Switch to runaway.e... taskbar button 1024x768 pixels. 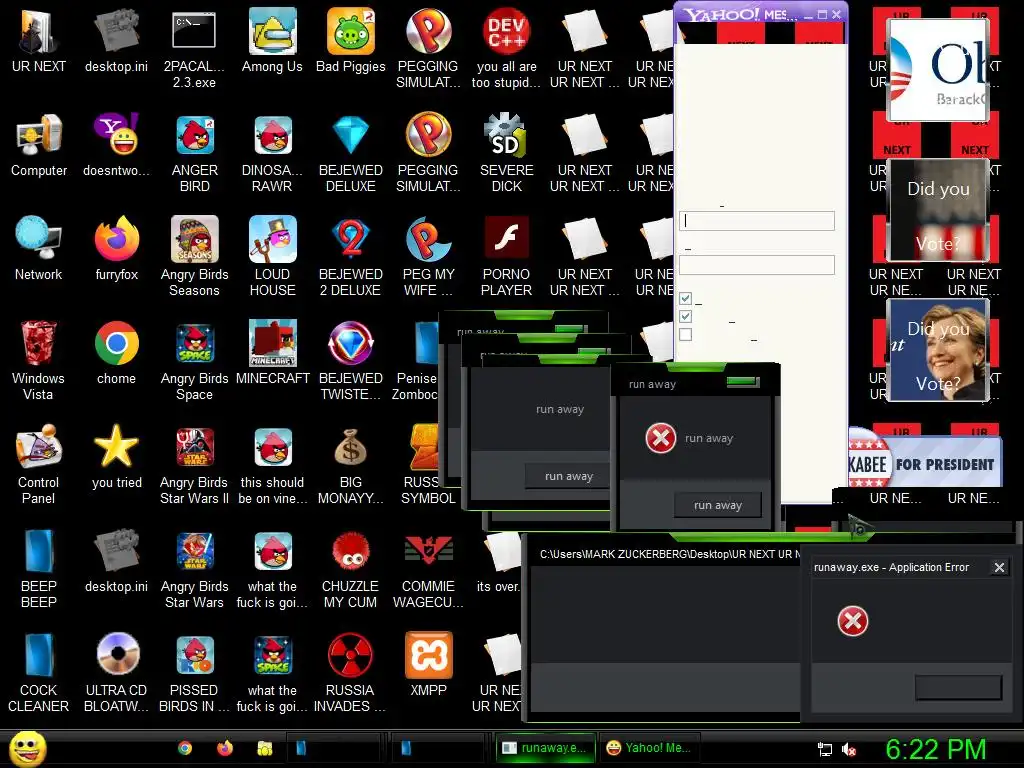546,748
